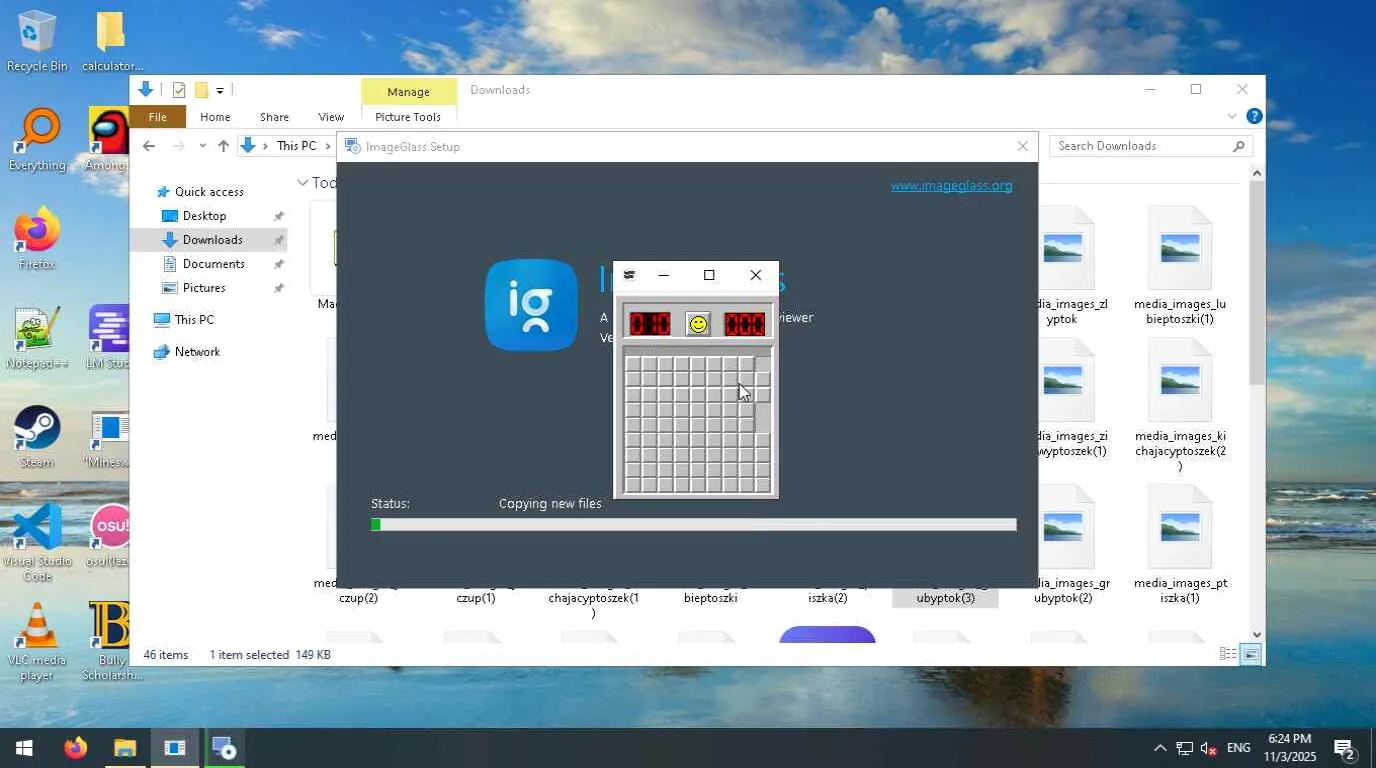This screenshot has height=768, width=1376.
Task: Select the Manage contextual tab
Action: (x=408, y=91)
